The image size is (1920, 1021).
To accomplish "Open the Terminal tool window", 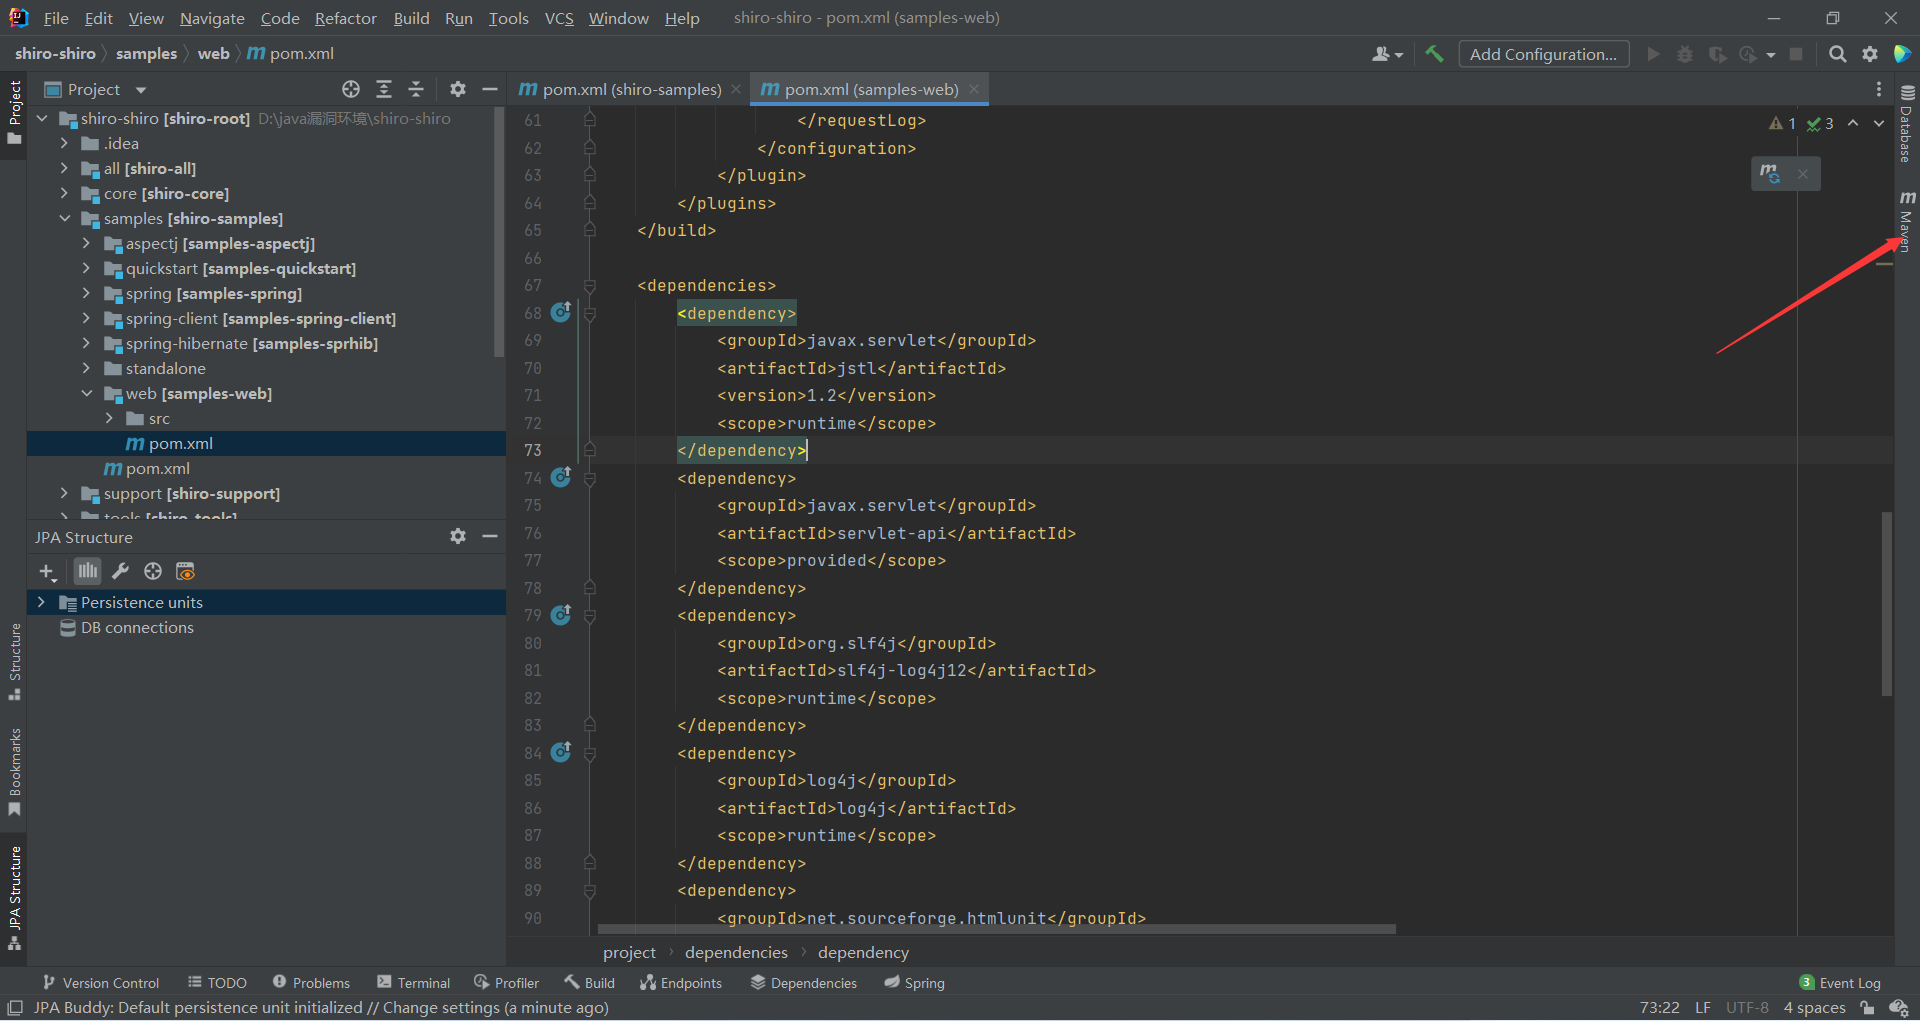I will coord(414,983).
